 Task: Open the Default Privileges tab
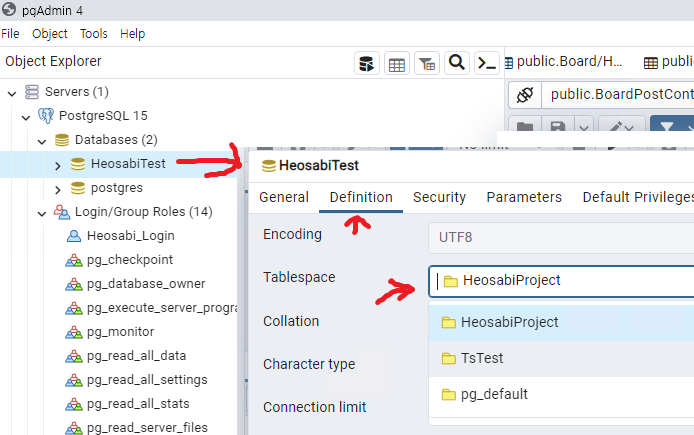click(x=637, y=197)
